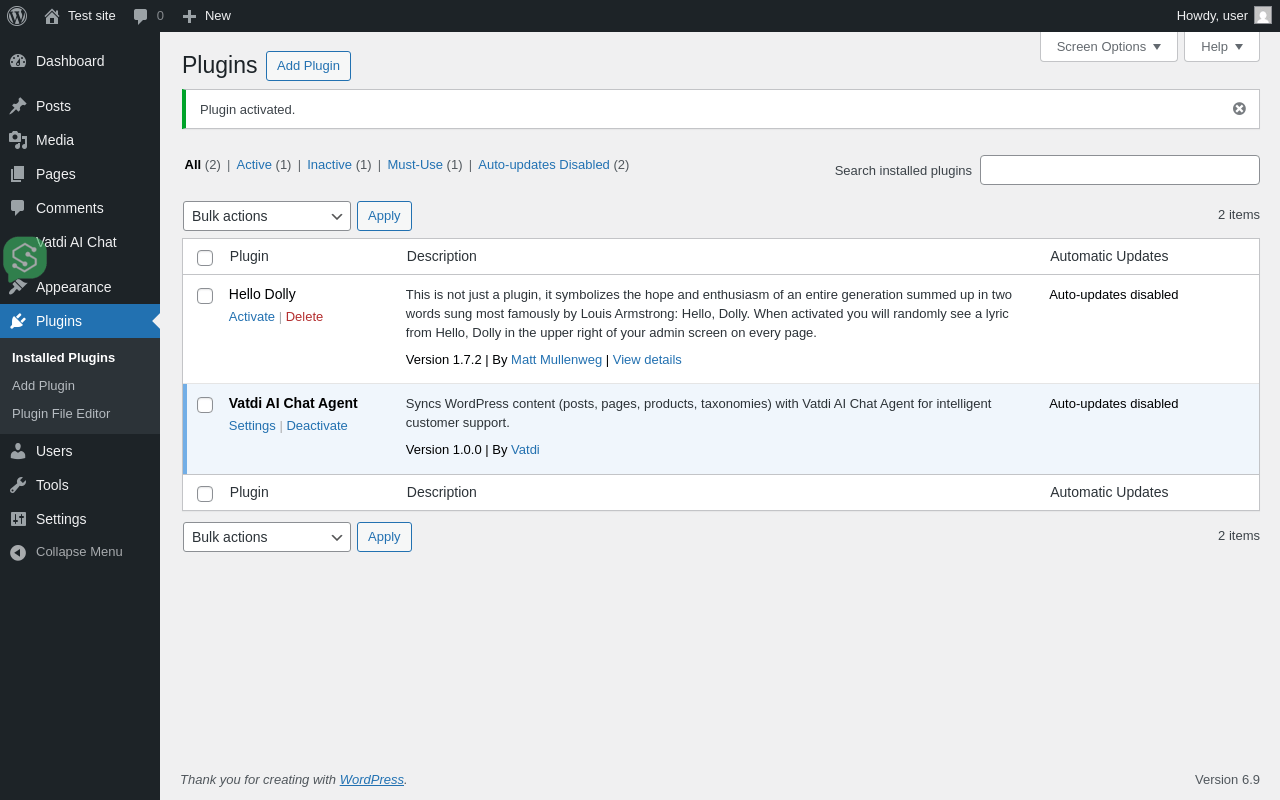1280x800 pixels.
Task: Click the Collapse Menu arrow icon
Action: click(x=18, y=552)
